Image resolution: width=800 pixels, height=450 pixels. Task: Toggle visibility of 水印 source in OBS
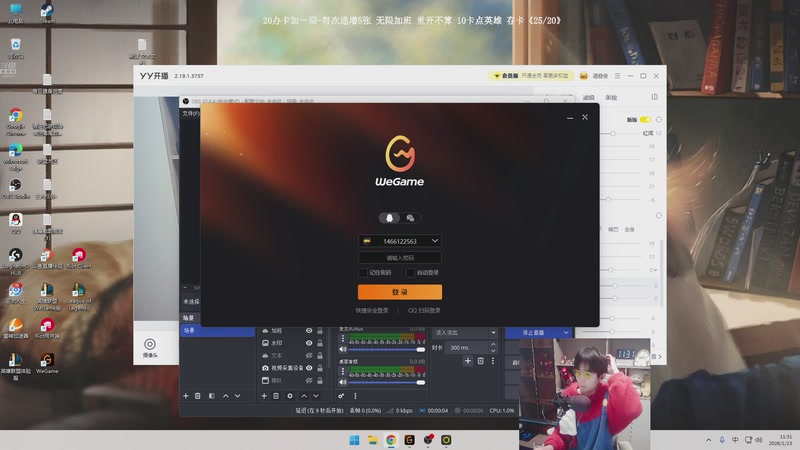pos(309,343)
